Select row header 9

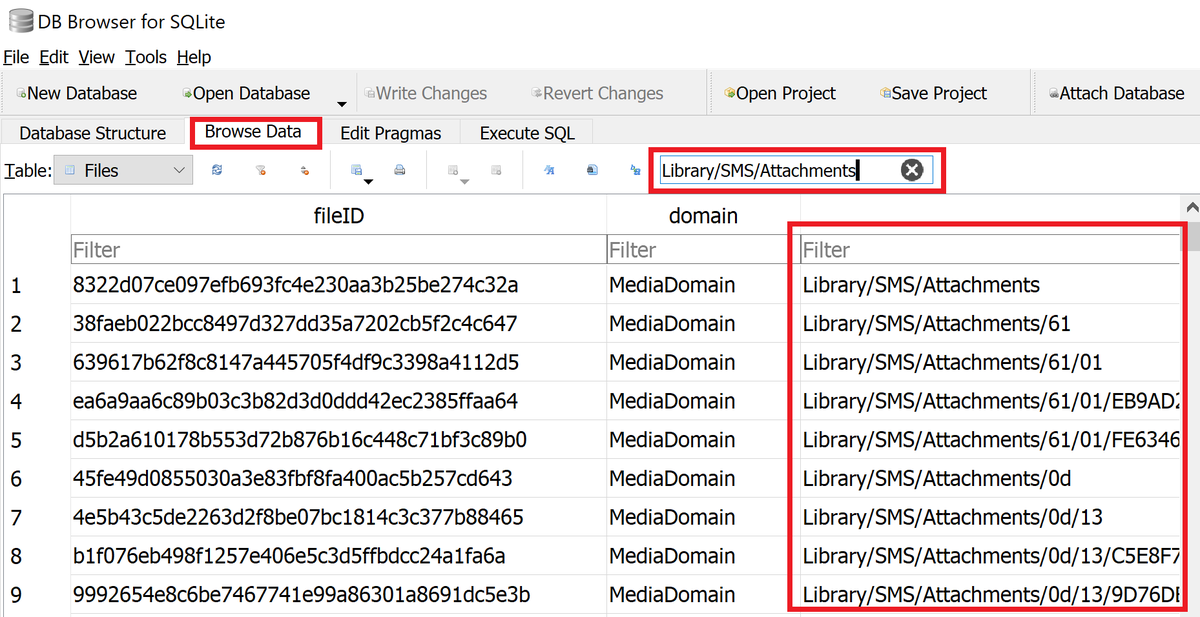(36, 596)
